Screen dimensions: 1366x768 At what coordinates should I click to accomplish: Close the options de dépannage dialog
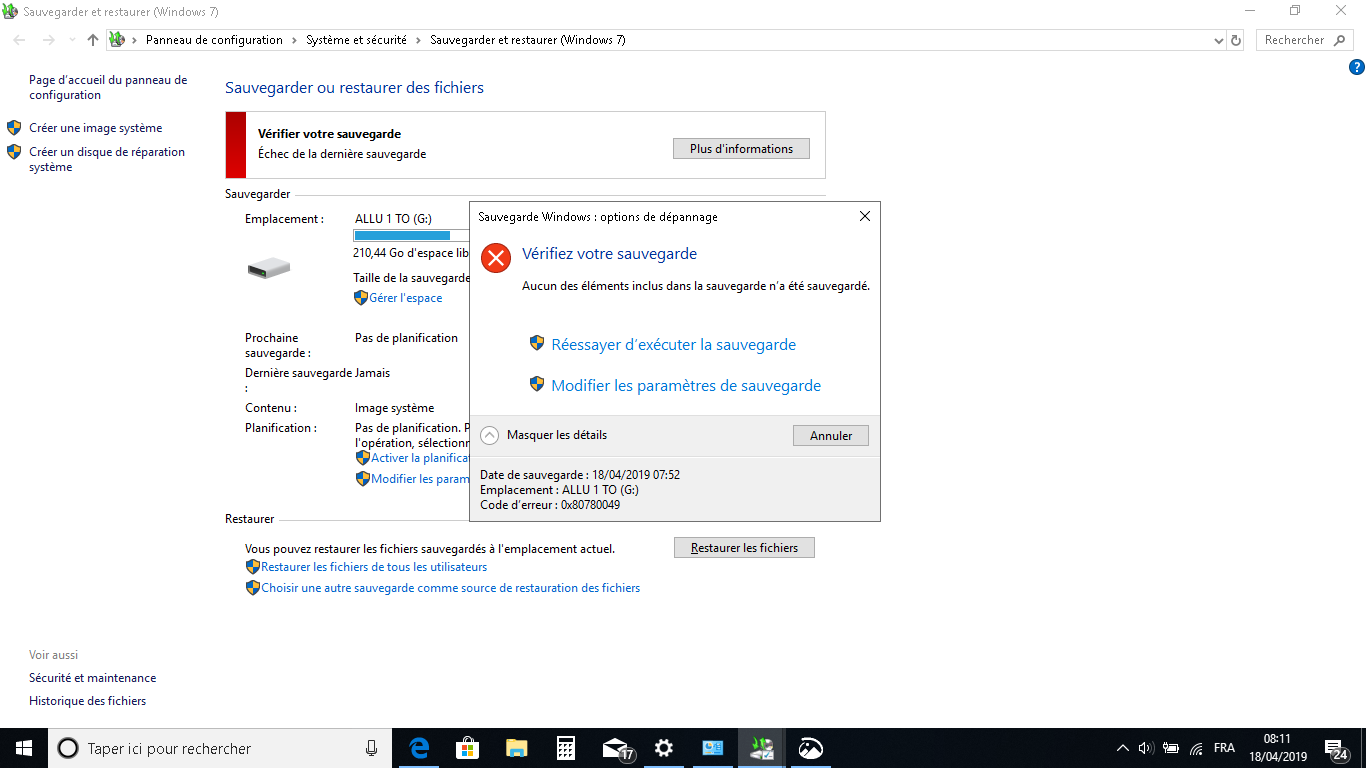pyautogui.click(x=865, y=216)
